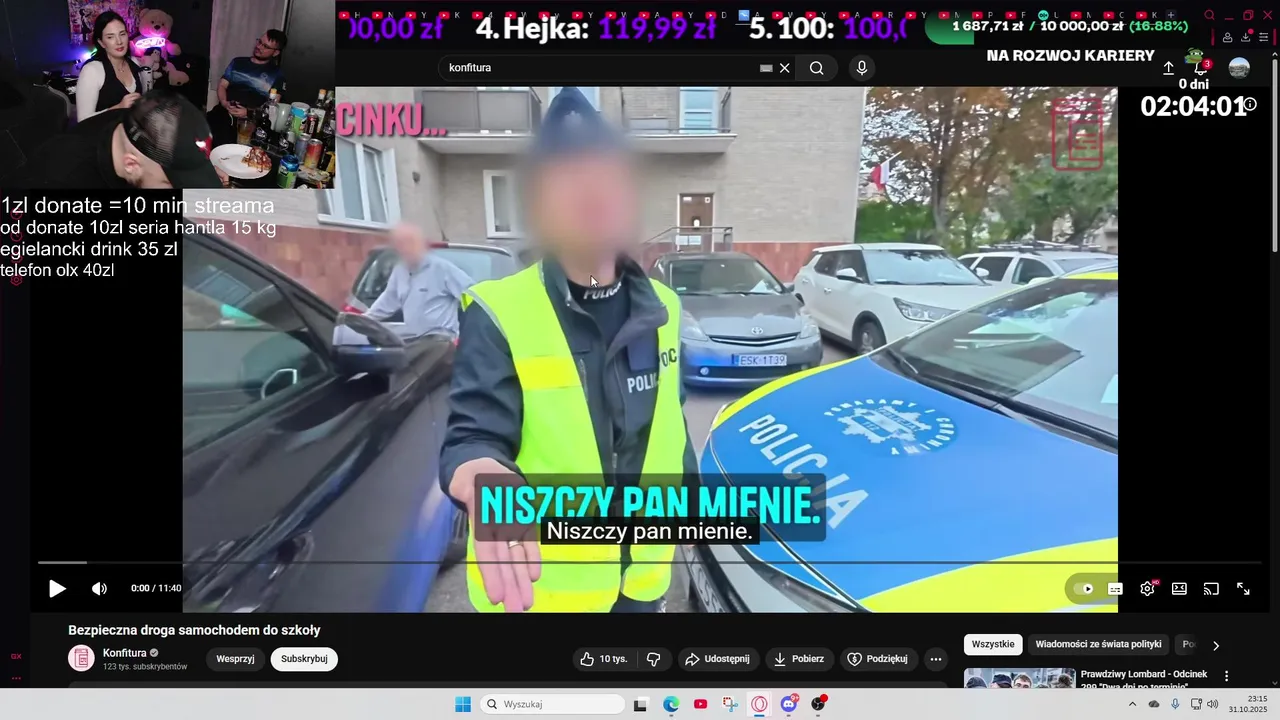1280x720 pixels.
Task: Mute the video with the speaker icon
Action: point(99,589)
